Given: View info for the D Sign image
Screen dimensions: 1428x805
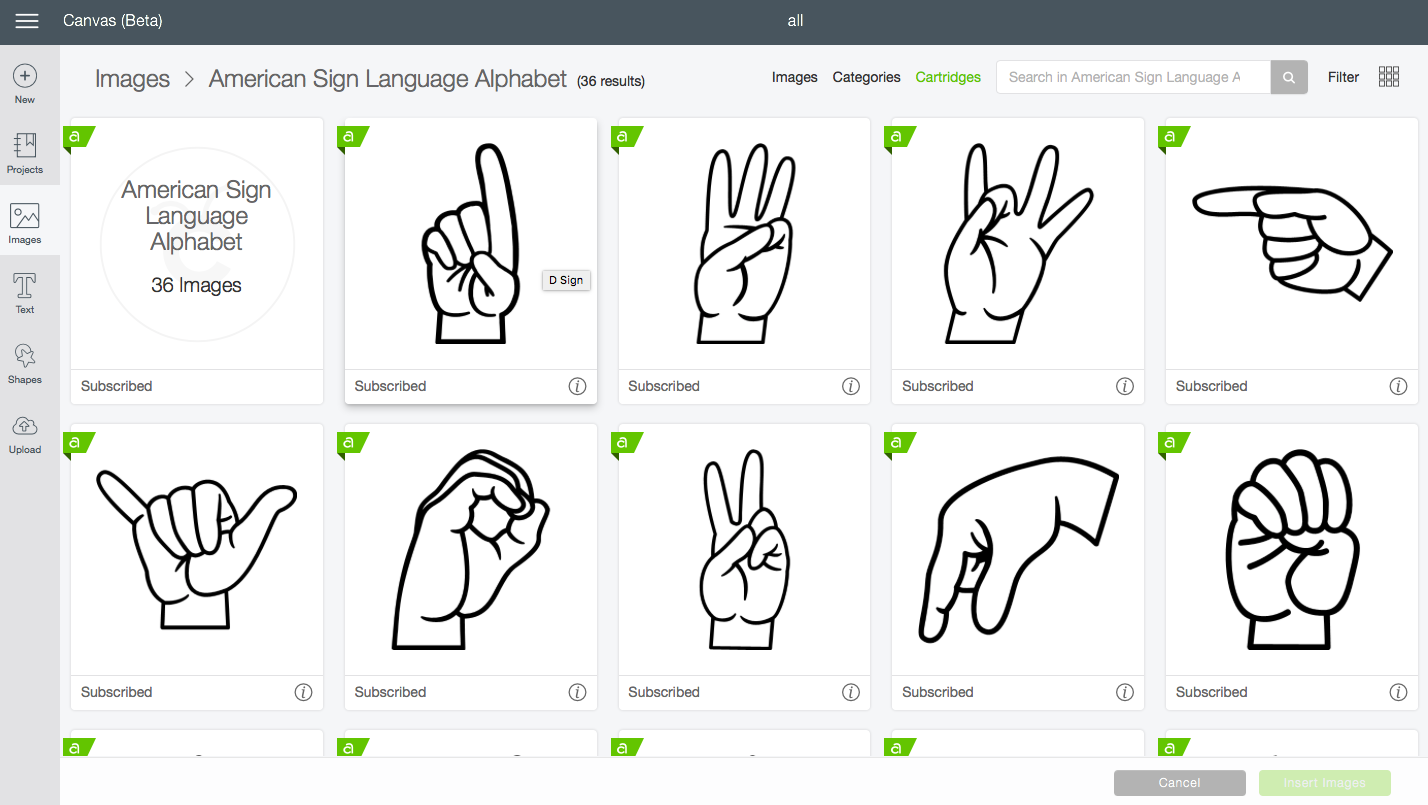Looking at the screenshot, I should (x=577, y=385).
